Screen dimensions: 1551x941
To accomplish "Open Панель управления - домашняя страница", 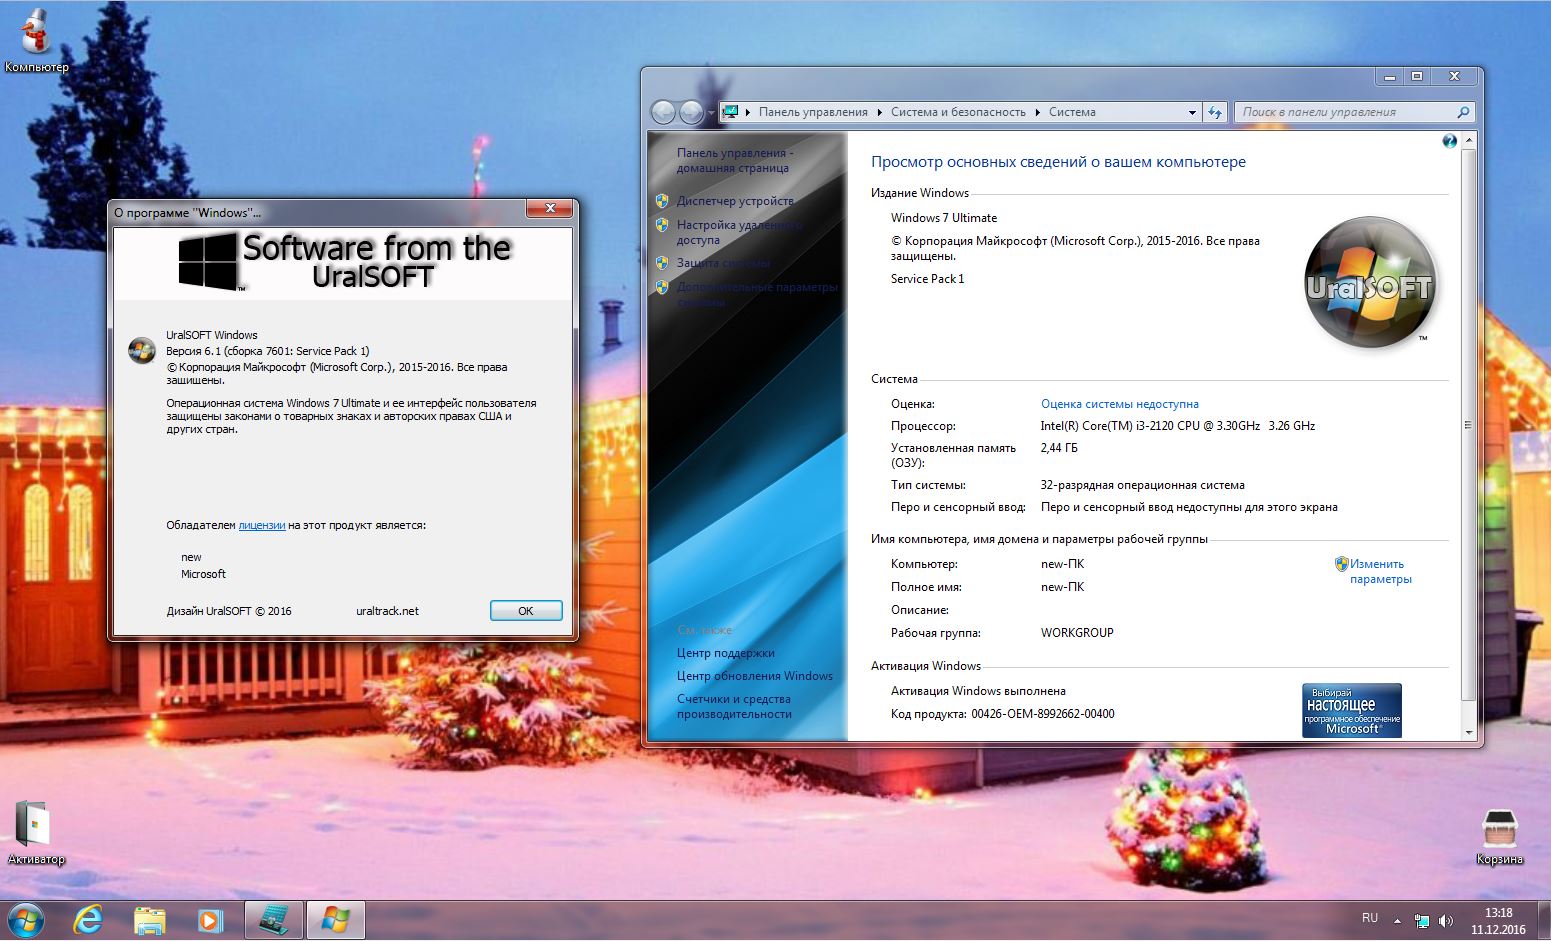I will tap(734, 160).
